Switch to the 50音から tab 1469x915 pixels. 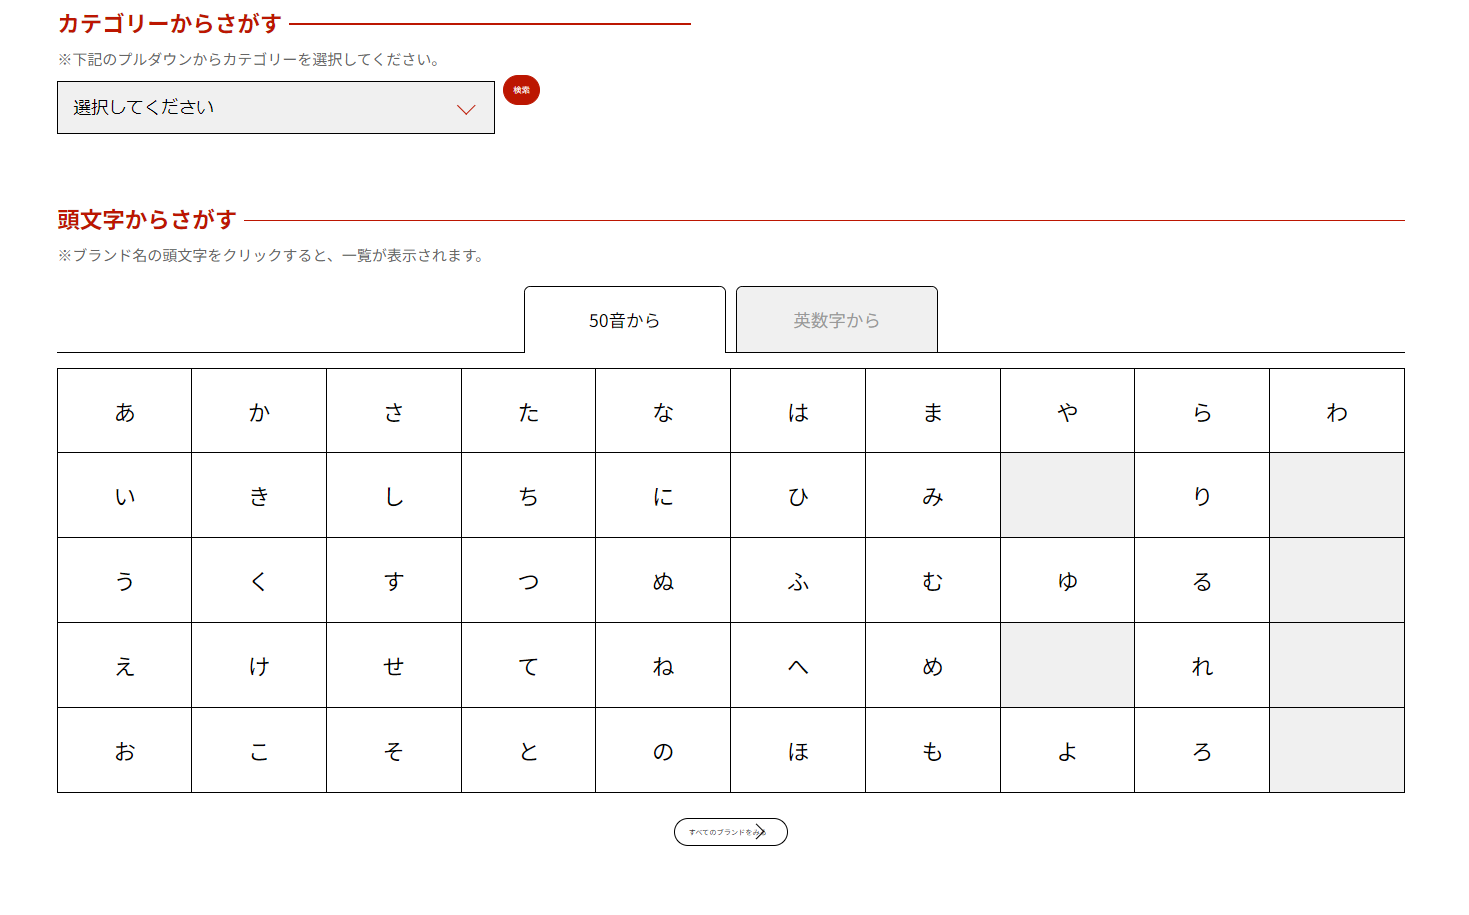click(x=624, y=320)
